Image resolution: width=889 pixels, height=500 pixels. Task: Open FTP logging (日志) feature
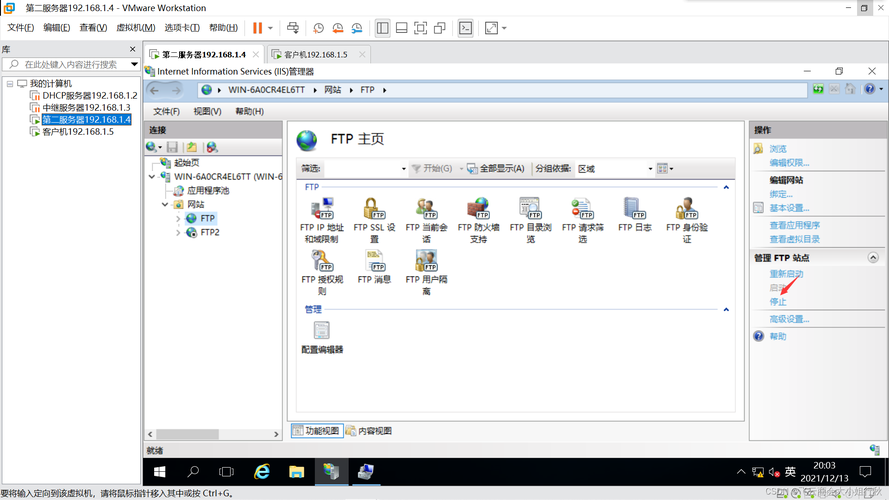coord(634,215)
